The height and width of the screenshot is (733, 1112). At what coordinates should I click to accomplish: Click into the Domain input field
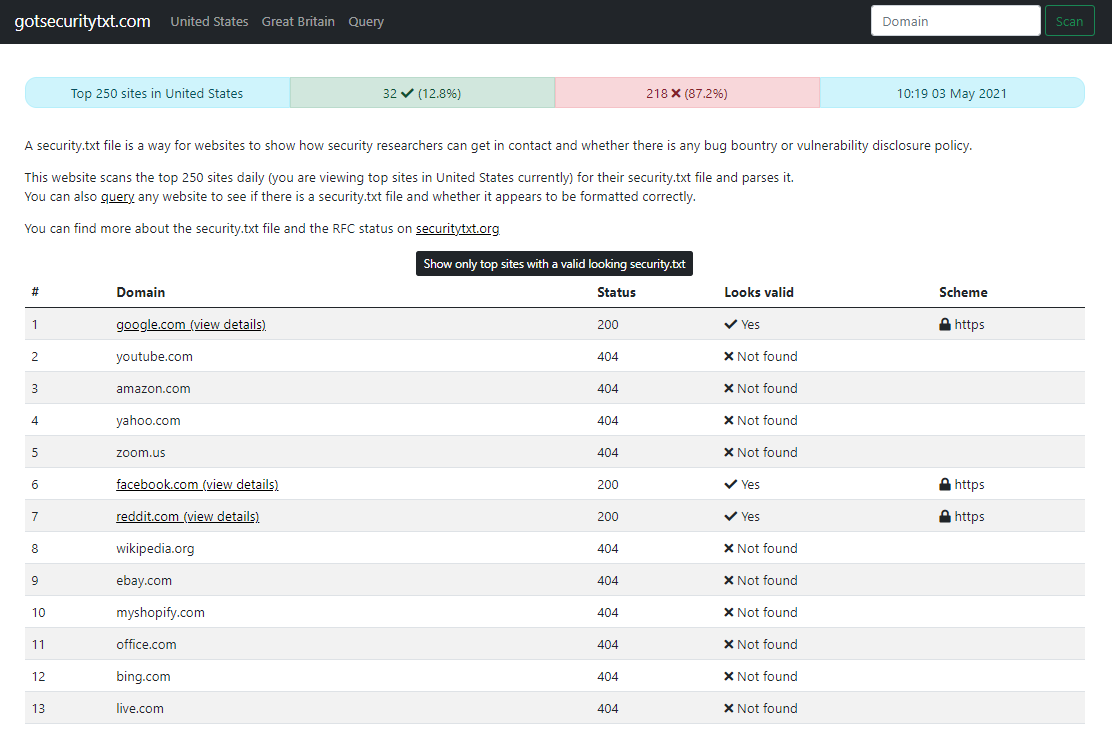pos(955,21)
